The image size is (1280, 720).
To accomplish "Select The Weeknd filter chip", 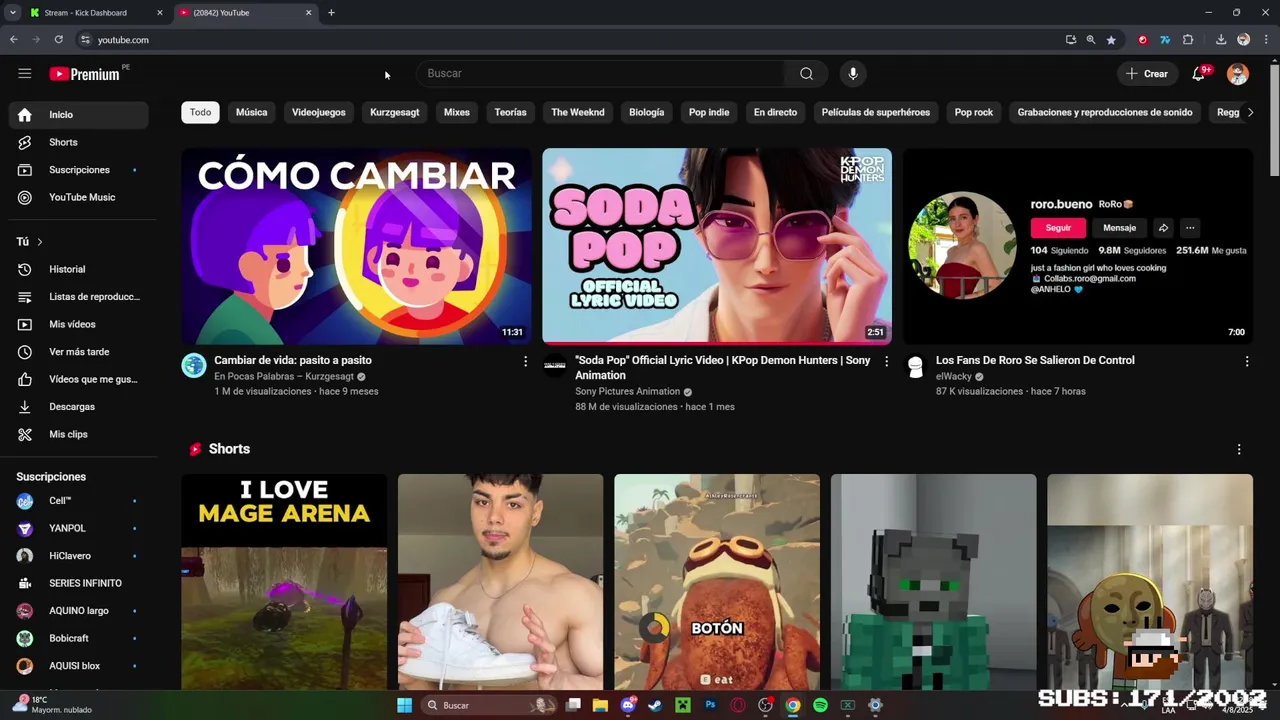I will click(x=578, y=113).
